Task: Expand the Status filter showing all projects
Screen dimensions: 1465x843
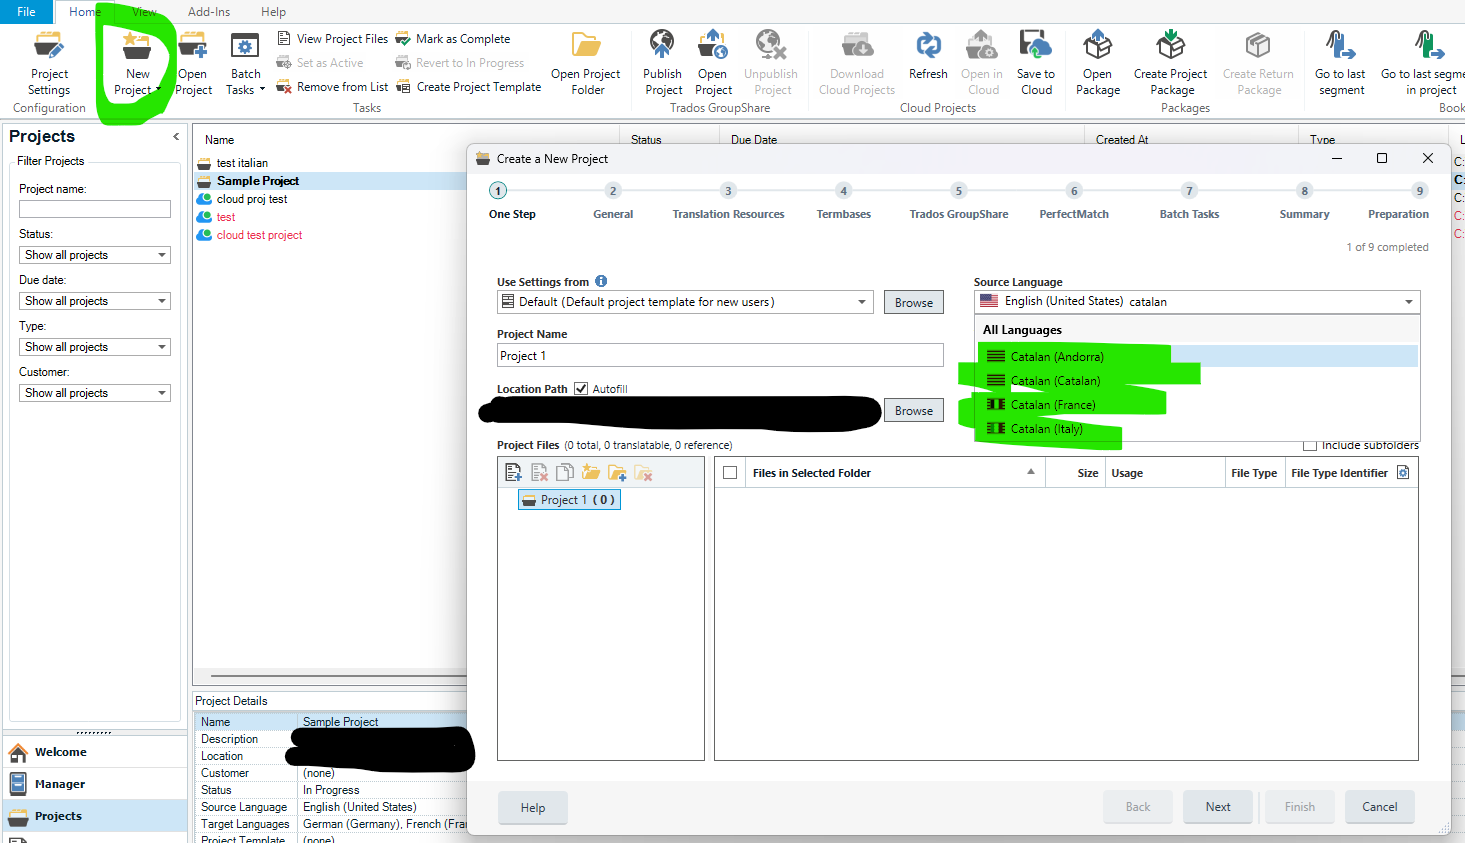Action: (94, 254)
